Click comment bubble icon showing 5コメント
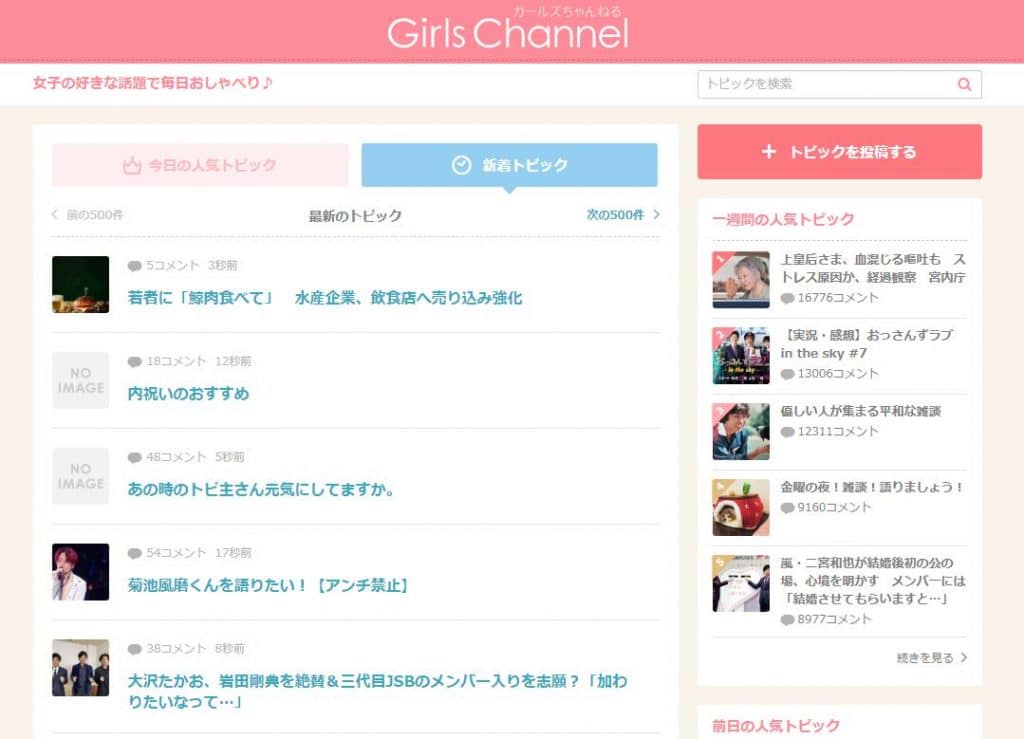 pyautogui.click(x=134, y=266)
